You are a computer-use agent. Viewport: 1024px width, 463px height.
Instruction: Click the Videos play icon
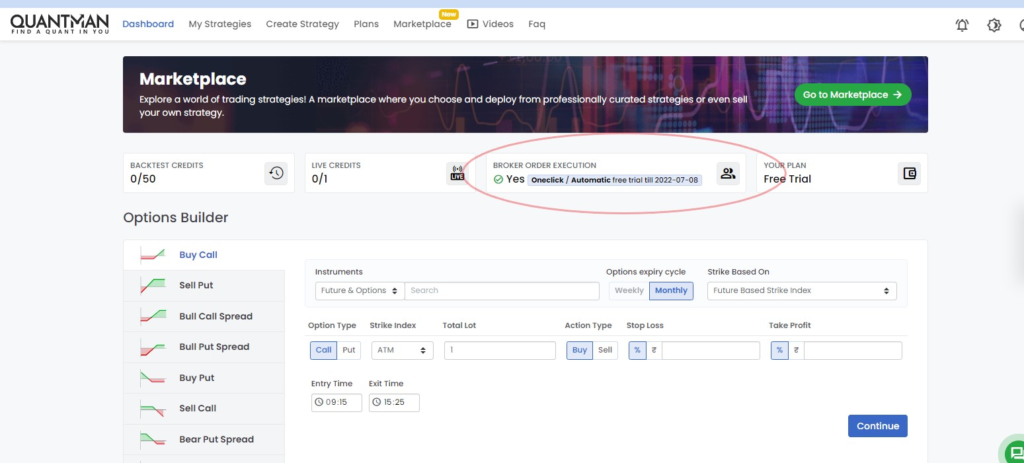473,24
